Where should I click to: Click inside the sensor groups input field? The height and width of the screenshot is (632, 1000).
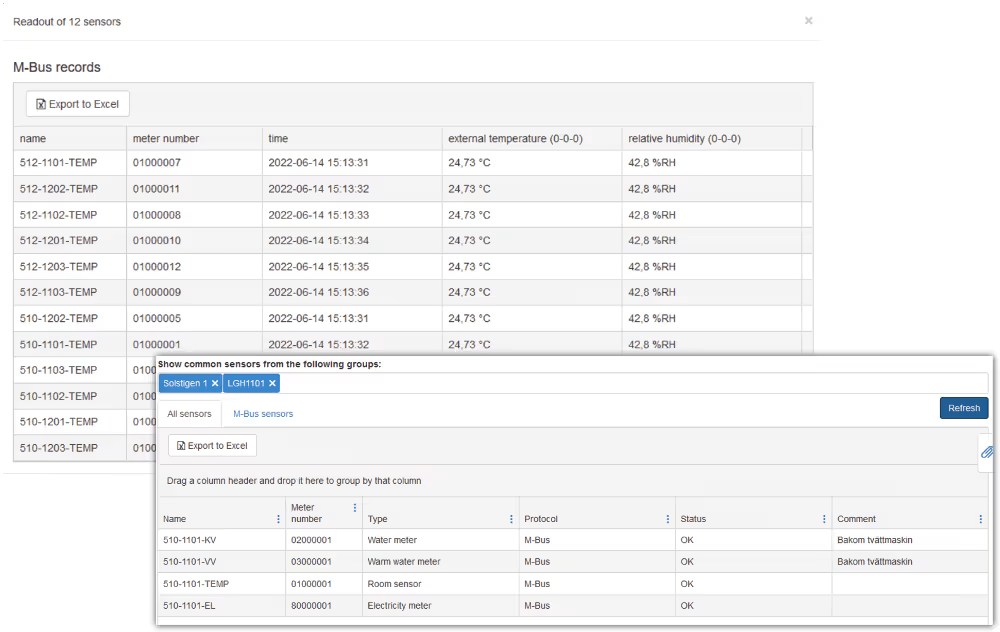(630, 384)
